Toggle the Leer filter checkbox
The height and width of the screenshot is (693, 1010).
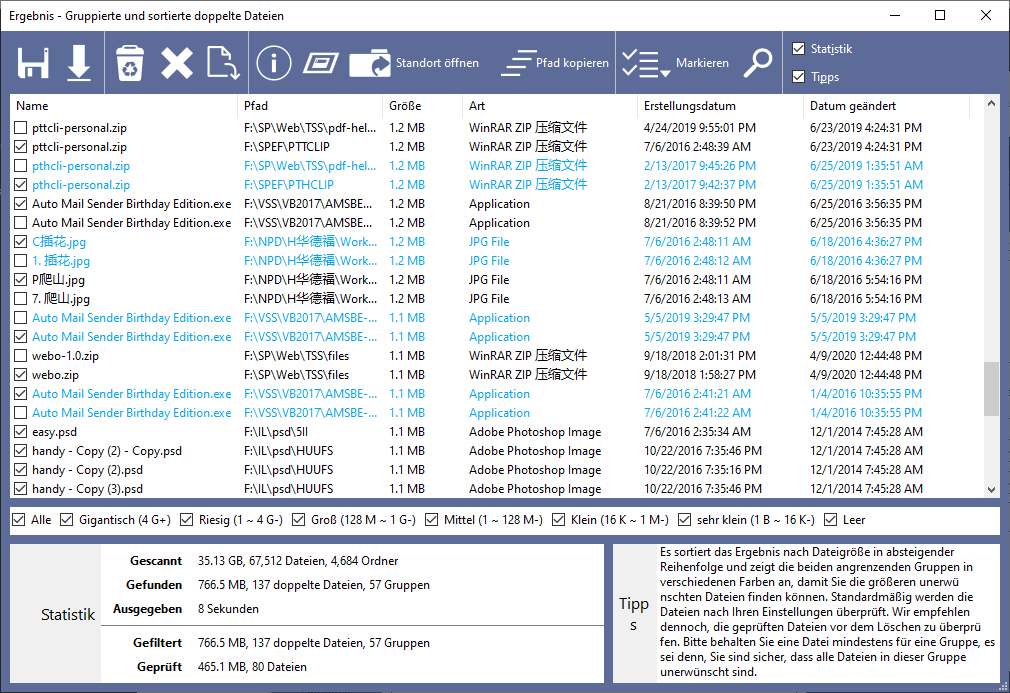(830, 520)
